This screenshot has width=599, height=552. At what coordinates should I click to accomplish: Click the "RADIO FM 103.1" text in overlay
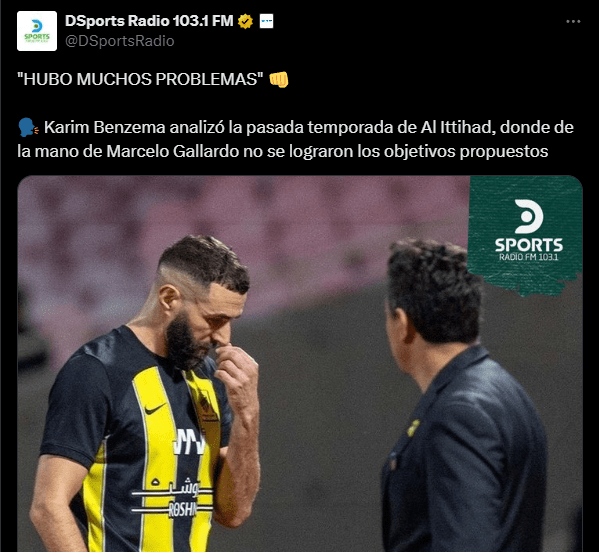529,257
